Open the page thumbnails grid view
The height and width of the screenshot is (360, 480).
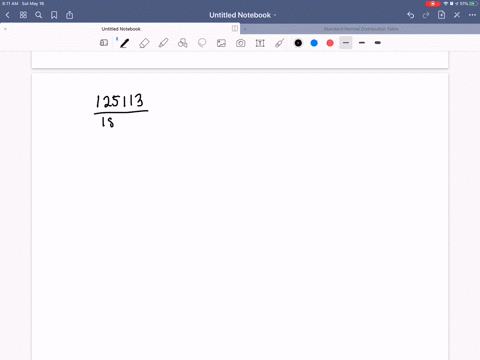[23, 15]
